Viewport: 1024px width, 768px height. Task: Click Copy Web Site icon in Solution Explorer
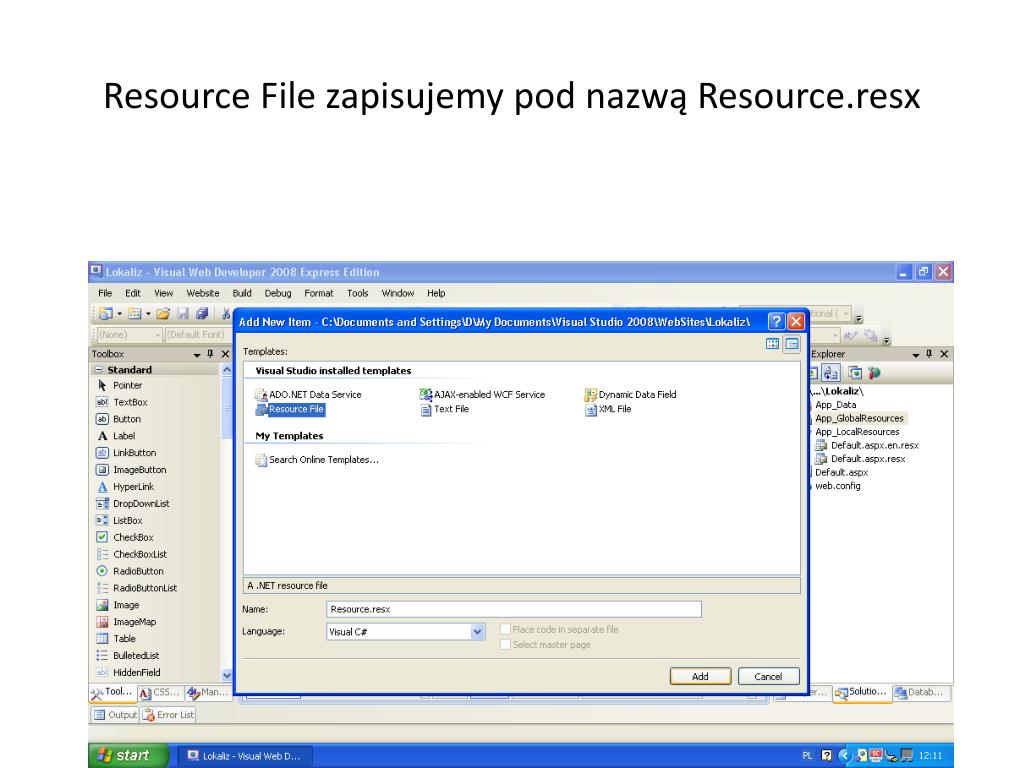click(x=855, y=373)
